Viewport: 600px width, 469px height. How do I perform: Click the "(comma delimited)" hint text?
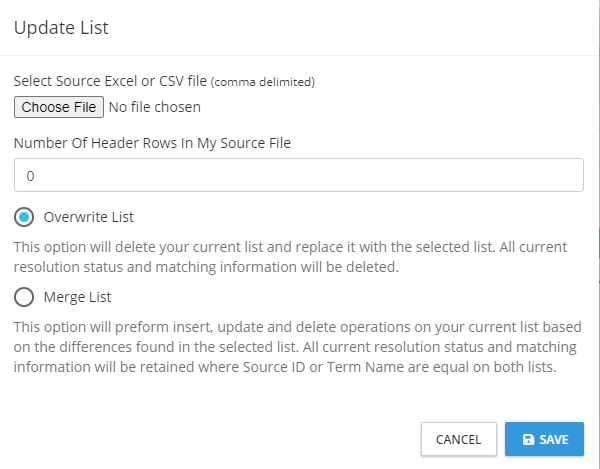262,82
